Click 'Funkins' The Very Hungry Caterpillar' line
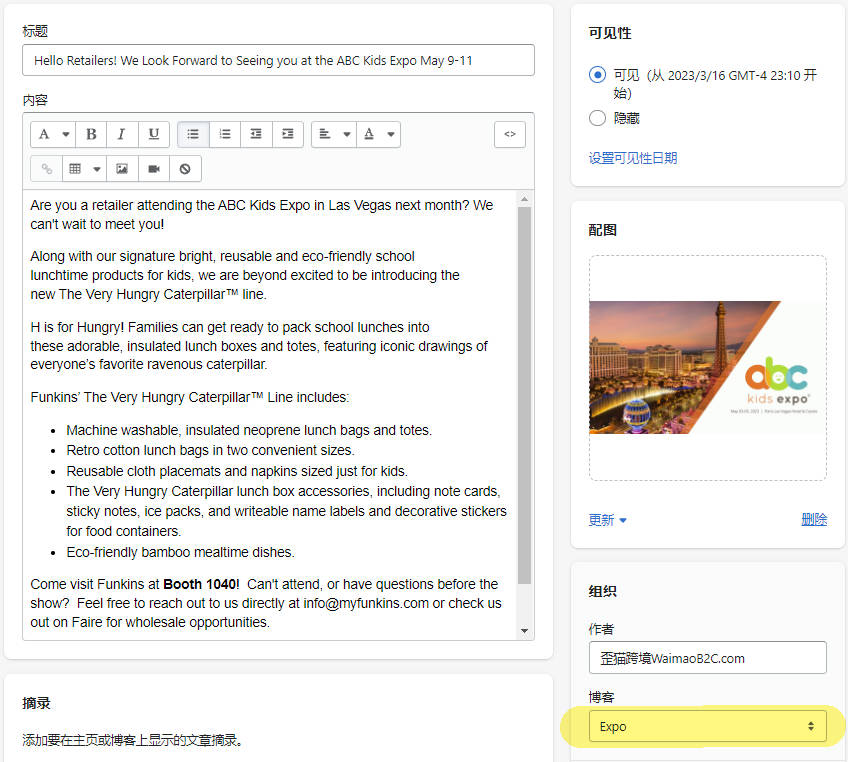The image size is (848, 762). coord(189,397)
